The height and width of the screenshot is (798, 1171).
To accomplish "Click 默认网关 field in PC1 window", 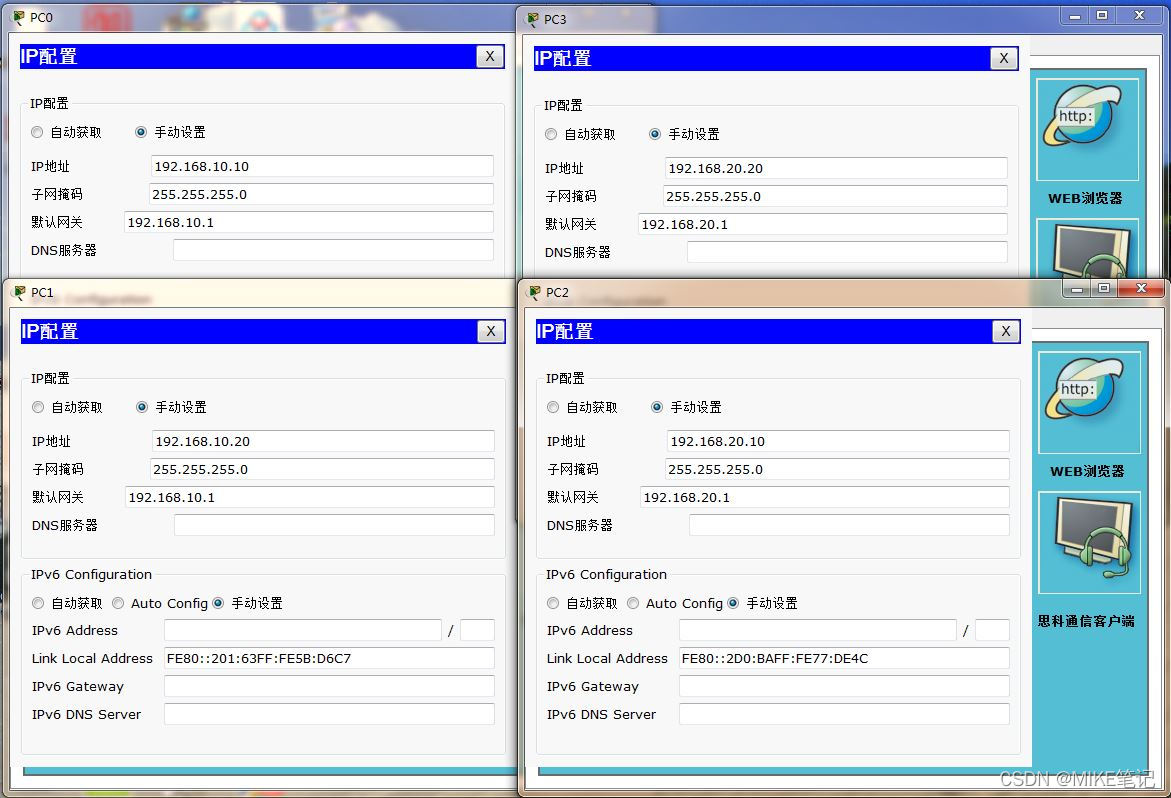I will (x=309, y=497).
